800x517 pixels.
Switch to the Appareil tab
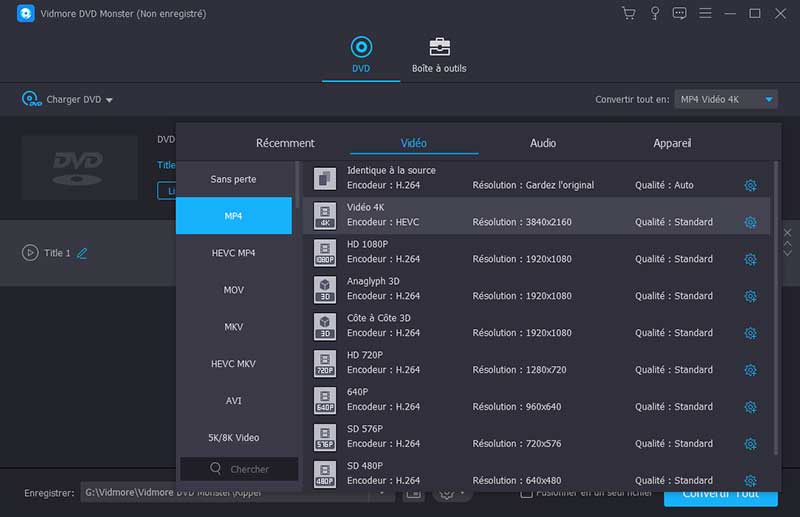pos(672,143)
